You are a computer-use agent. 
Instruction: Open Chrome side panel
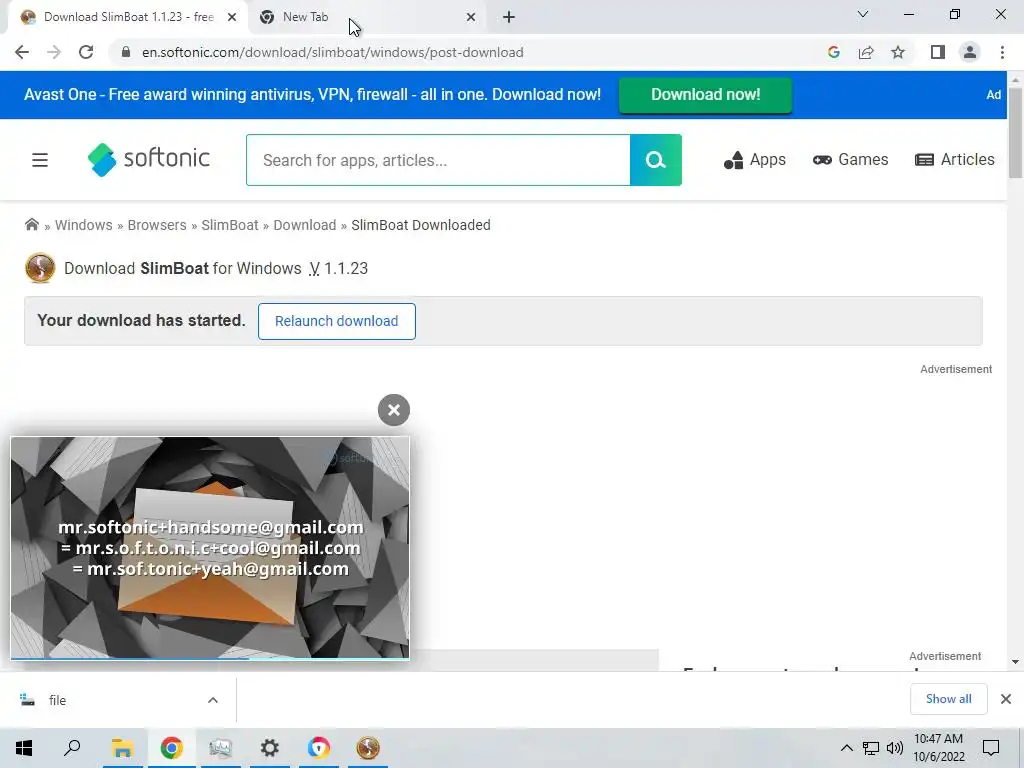pos(938,52)
